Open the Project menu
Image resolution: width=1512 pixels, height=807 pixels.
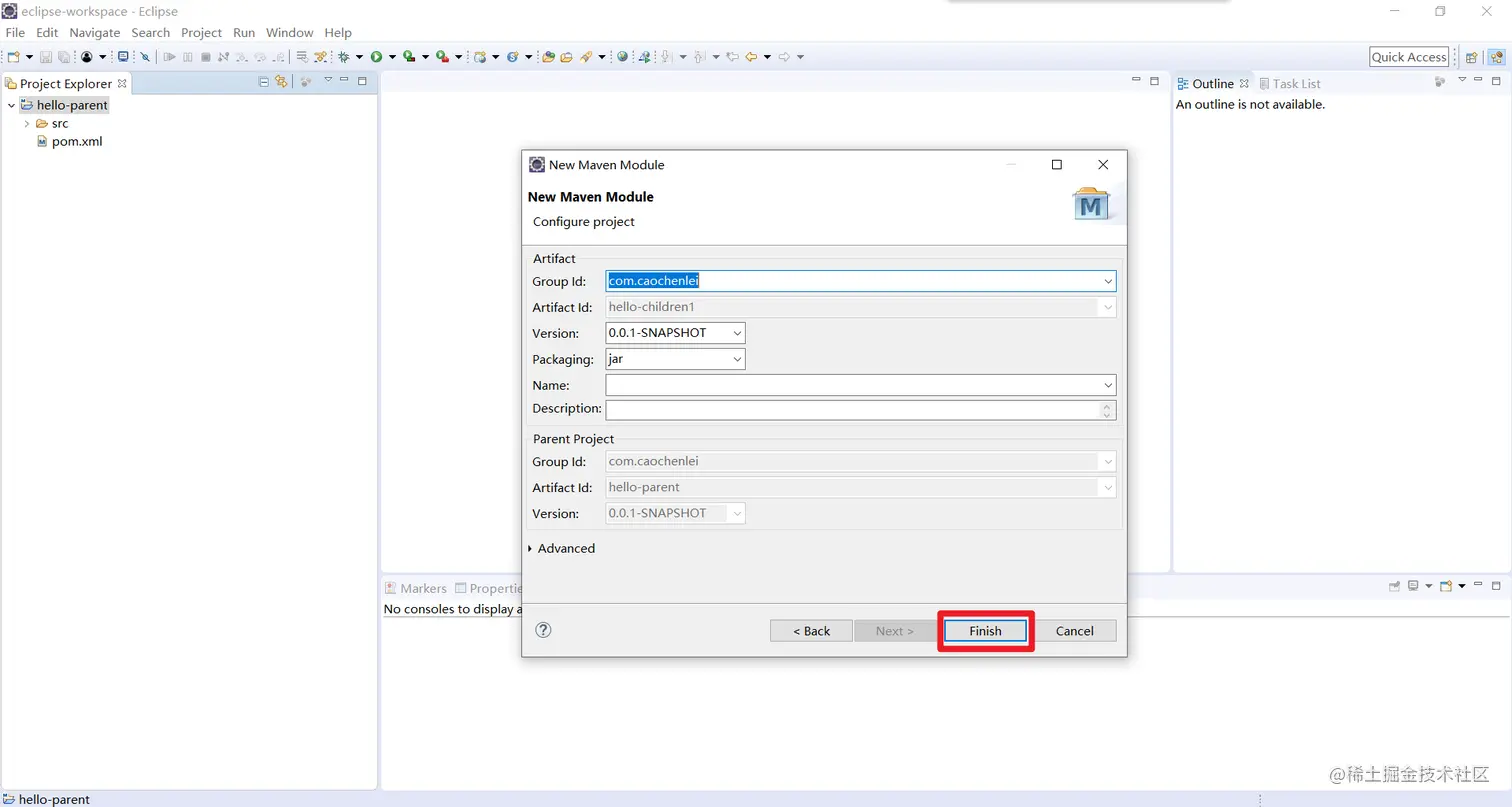click(x=201, y=33)
